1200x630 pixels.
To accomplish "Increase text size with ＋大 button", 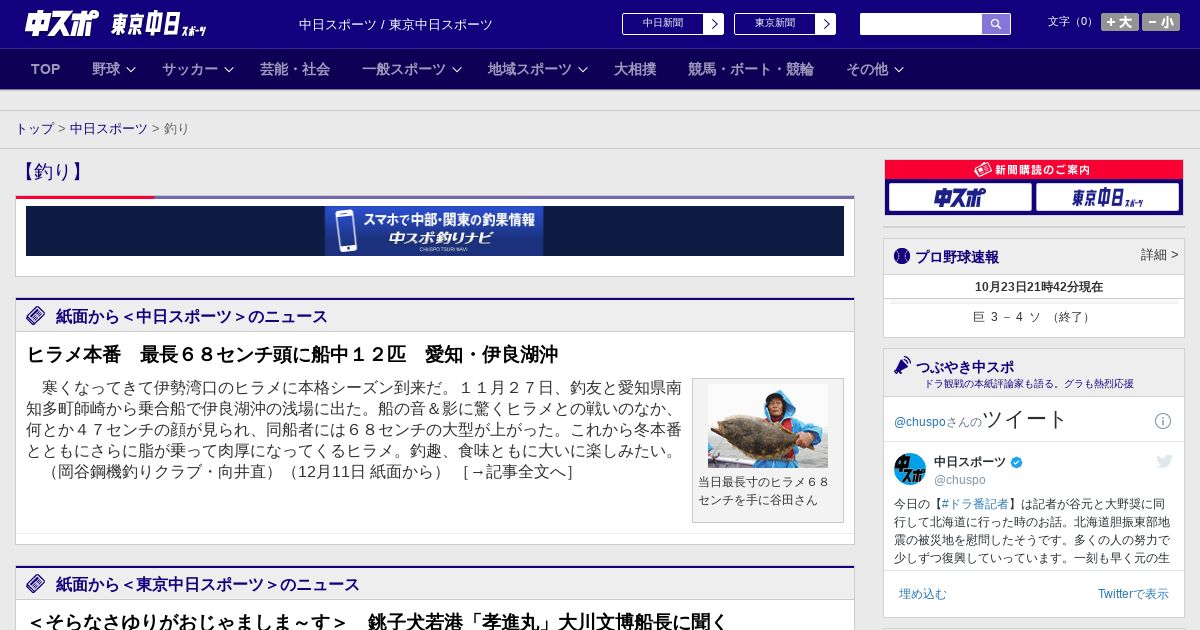I will [x=1119, y=22].
